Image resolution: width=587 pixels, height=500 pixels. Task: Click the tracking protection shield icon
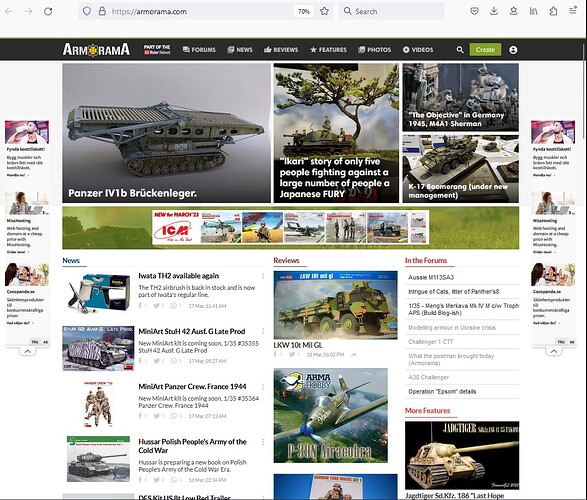point(87,11)
